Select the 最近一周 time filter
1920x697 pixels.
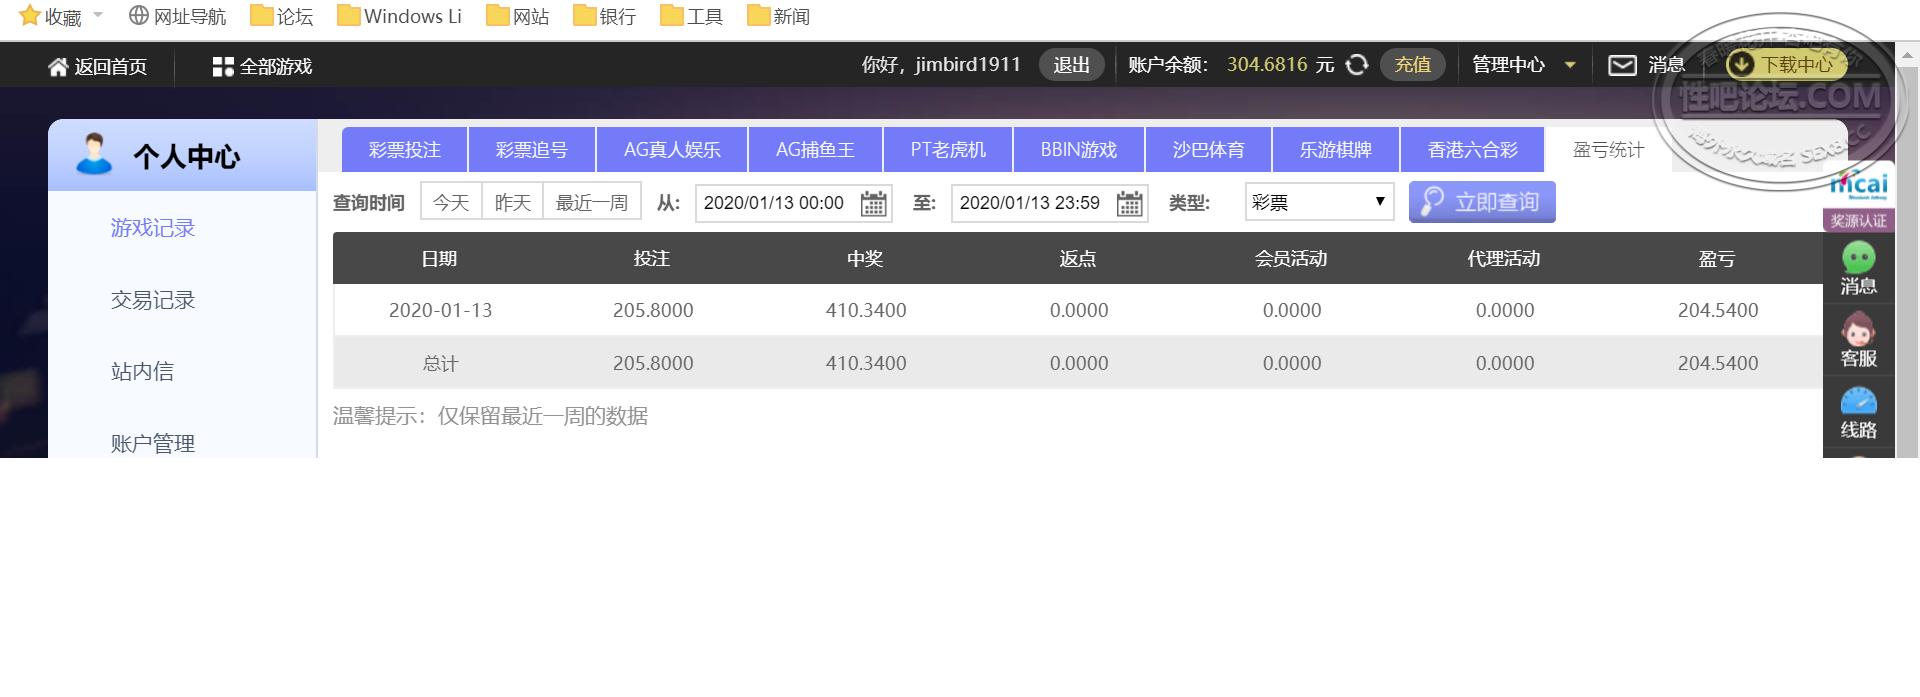click(x=591, y=202)
